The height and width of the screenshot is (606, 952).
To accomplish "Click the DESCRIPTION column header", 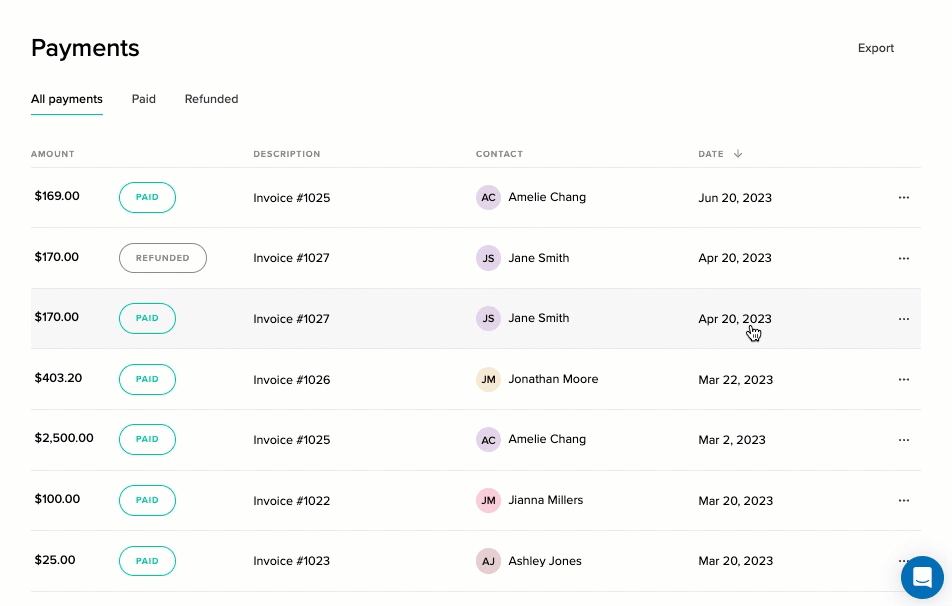I will pyautogui.click(x=287, y=154).
